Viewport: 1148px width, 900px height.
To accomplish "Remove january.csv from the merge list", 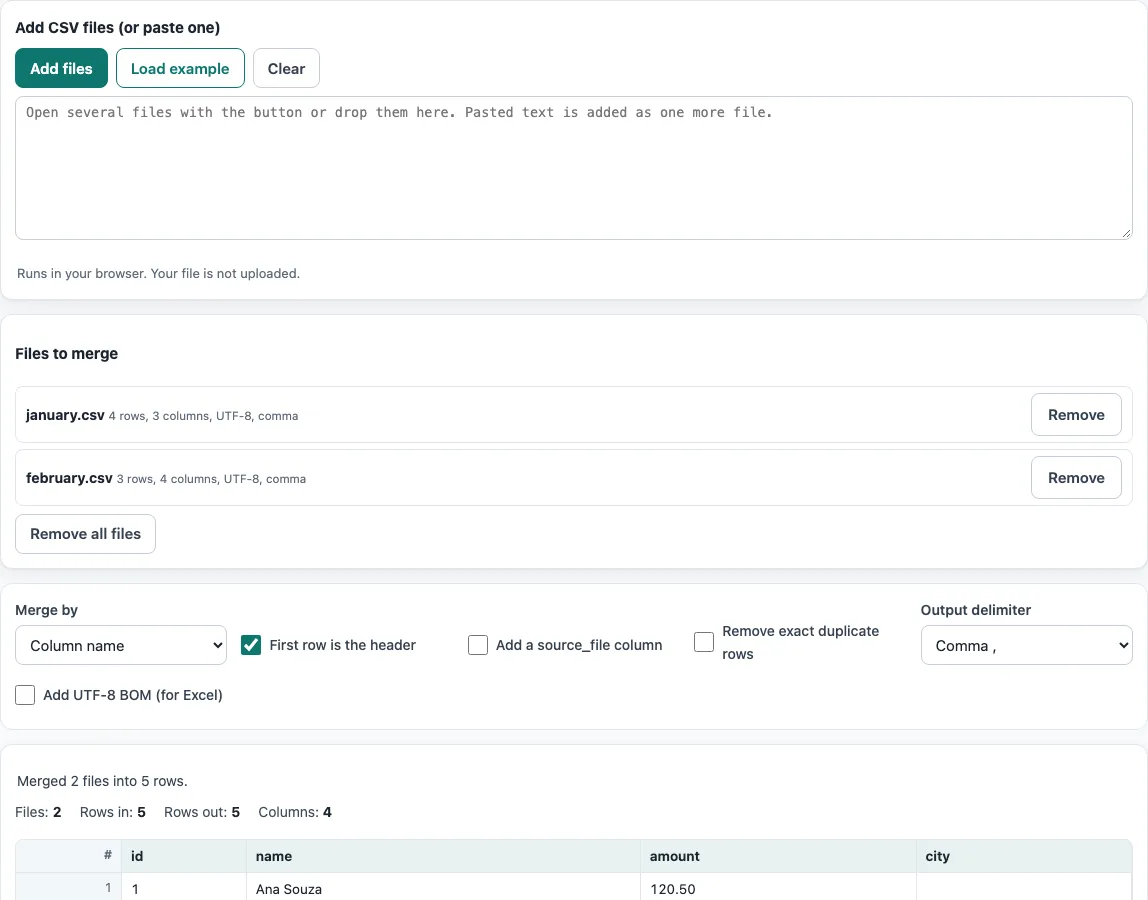I will 1076,414.
